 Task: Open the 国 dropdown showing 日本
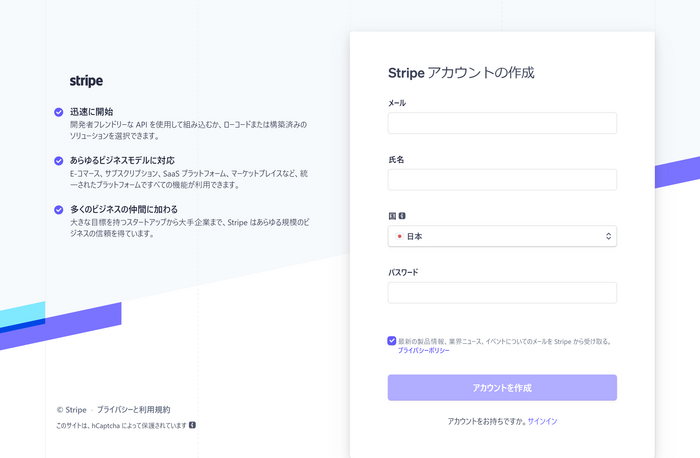click(x=502, y=236)
